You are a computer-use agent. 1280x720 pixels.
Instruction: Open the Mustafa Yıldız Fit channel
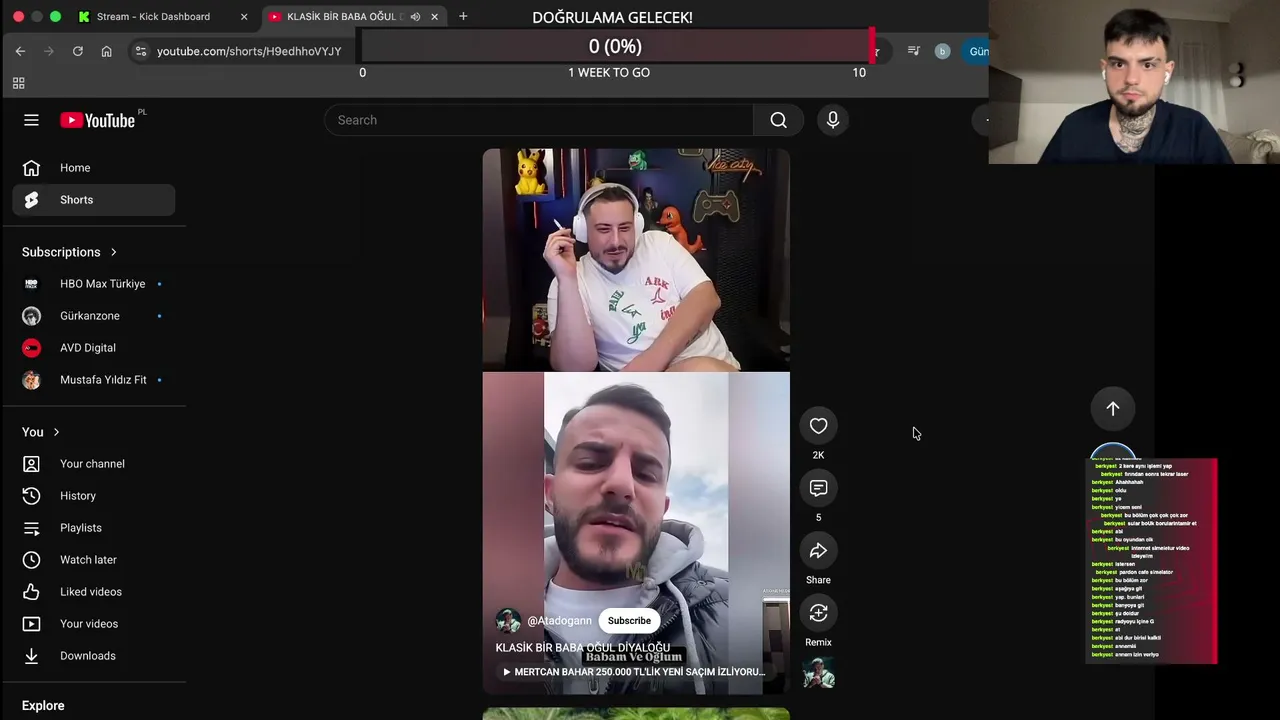point(94,380)
